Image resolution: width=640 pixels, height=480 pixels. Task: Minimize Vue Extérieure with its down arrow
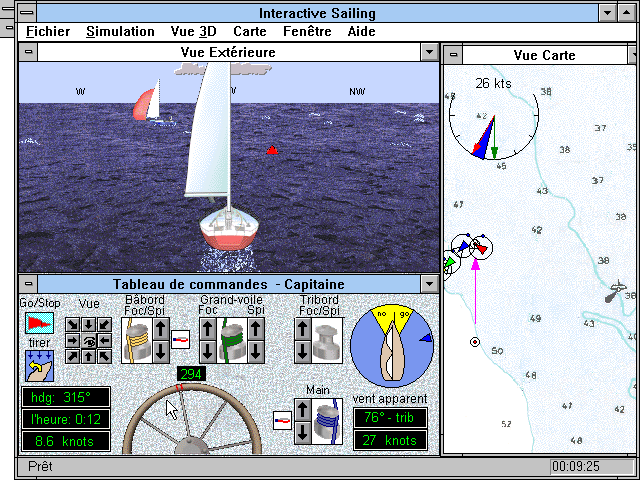pos(429,52)
